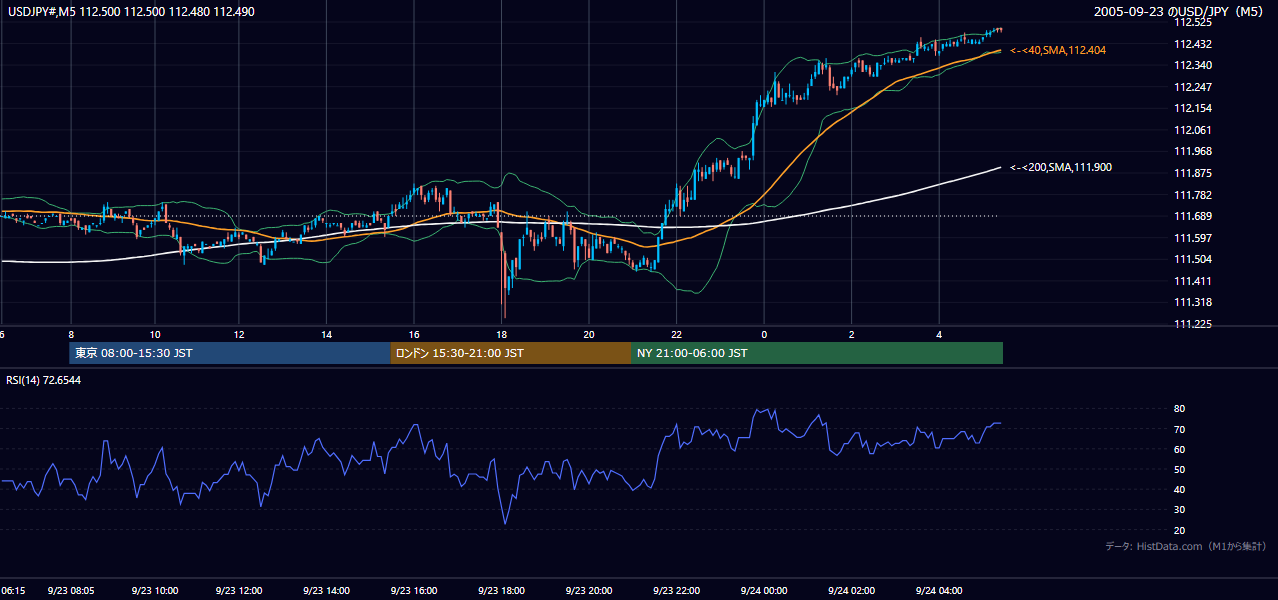Click the RSI scale value 40
1278x600 pixels.
tap(1180, 489)
